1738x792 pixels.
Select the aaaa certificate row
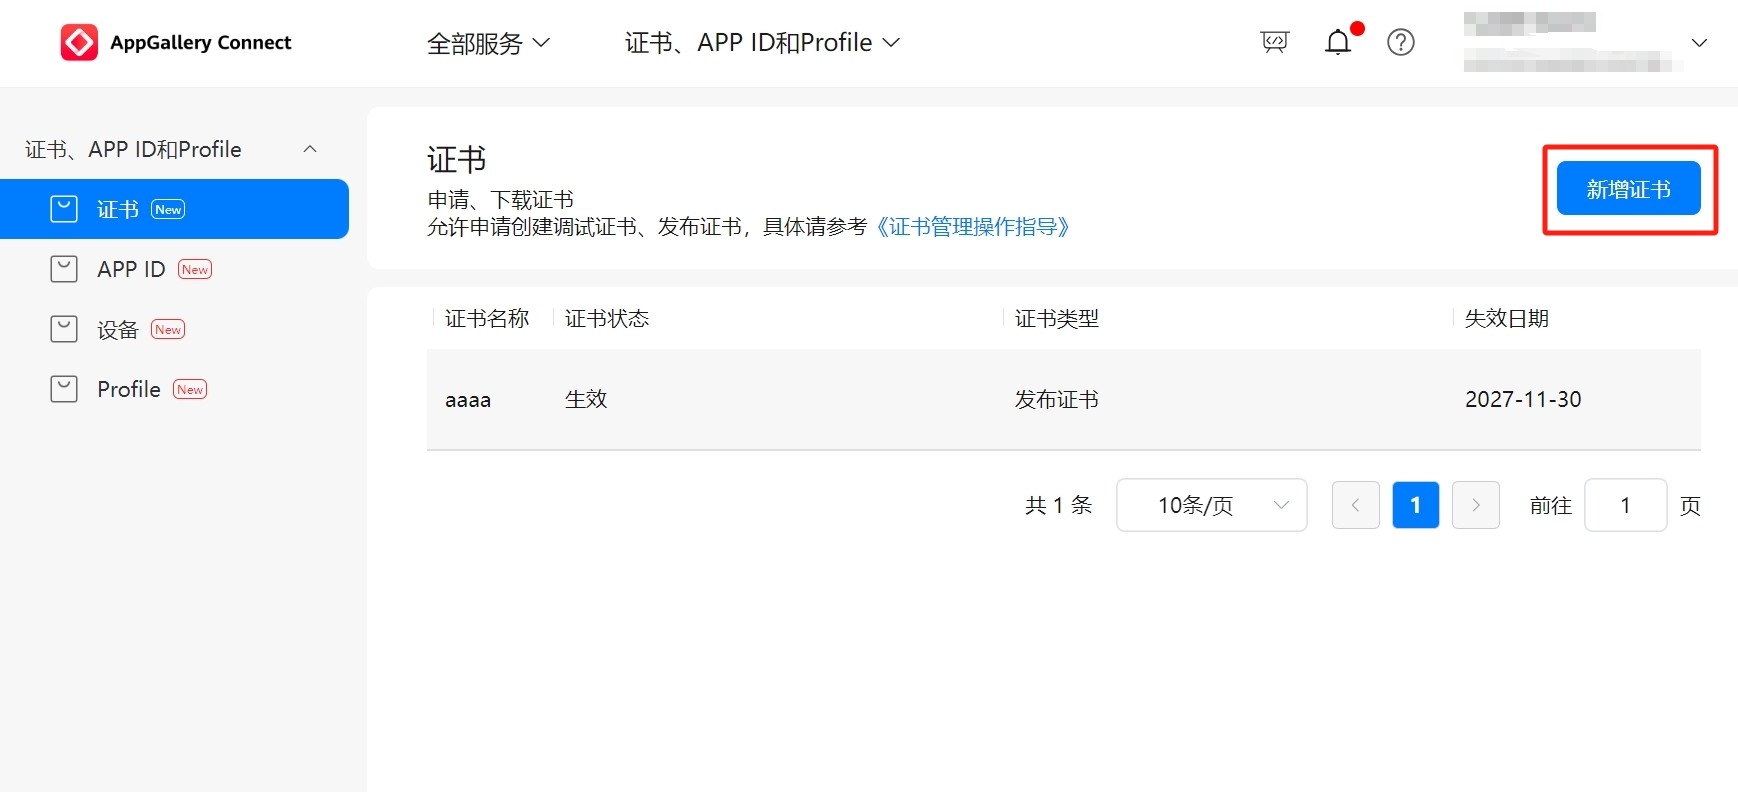pyautogui.click(x=1063, y=399)
